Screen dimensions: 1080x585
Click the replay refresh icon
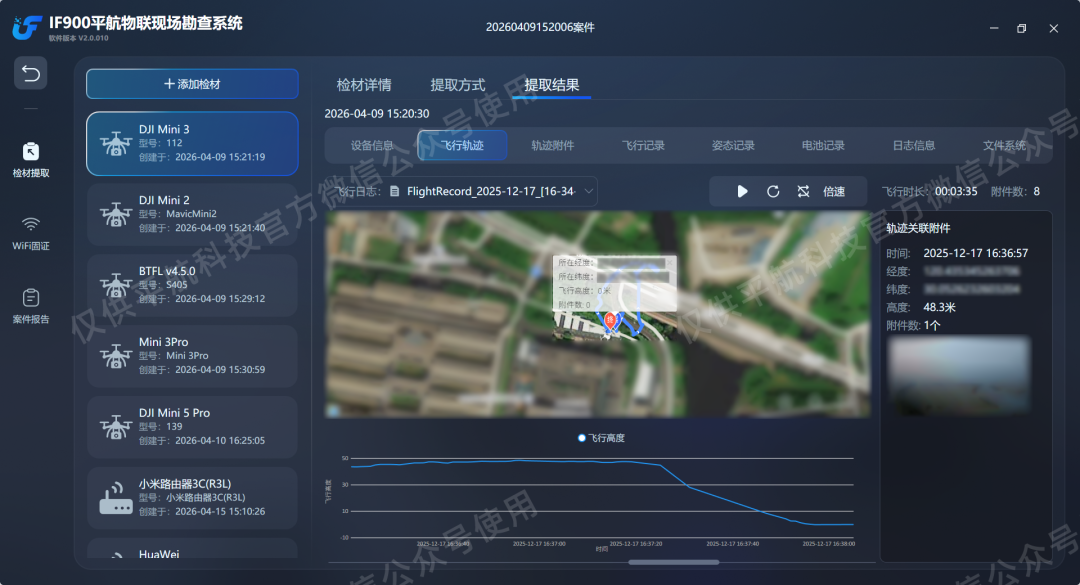pyautogui.click(x=773, y=192)
